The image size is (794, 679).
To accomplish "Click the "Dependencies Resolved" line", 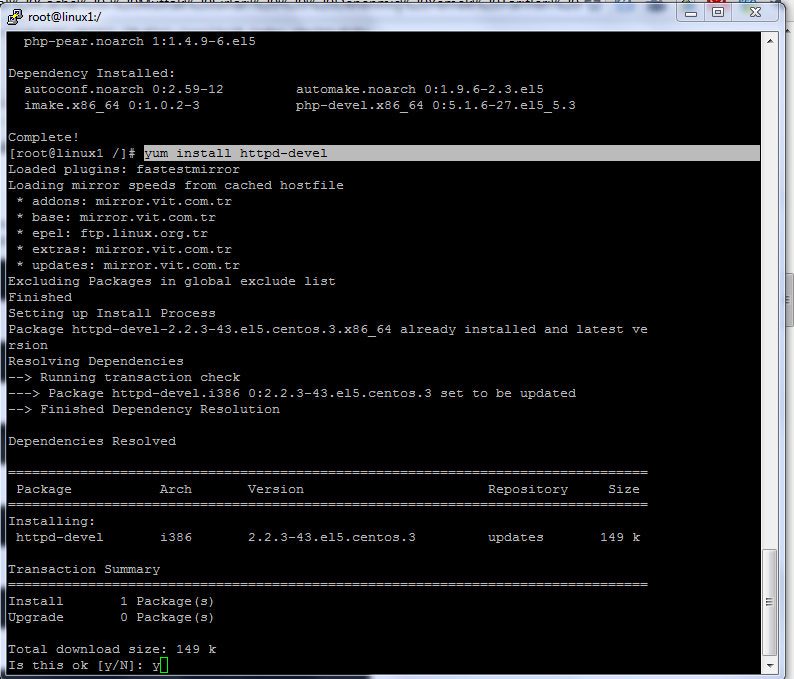I will click(x=92, y=441).
